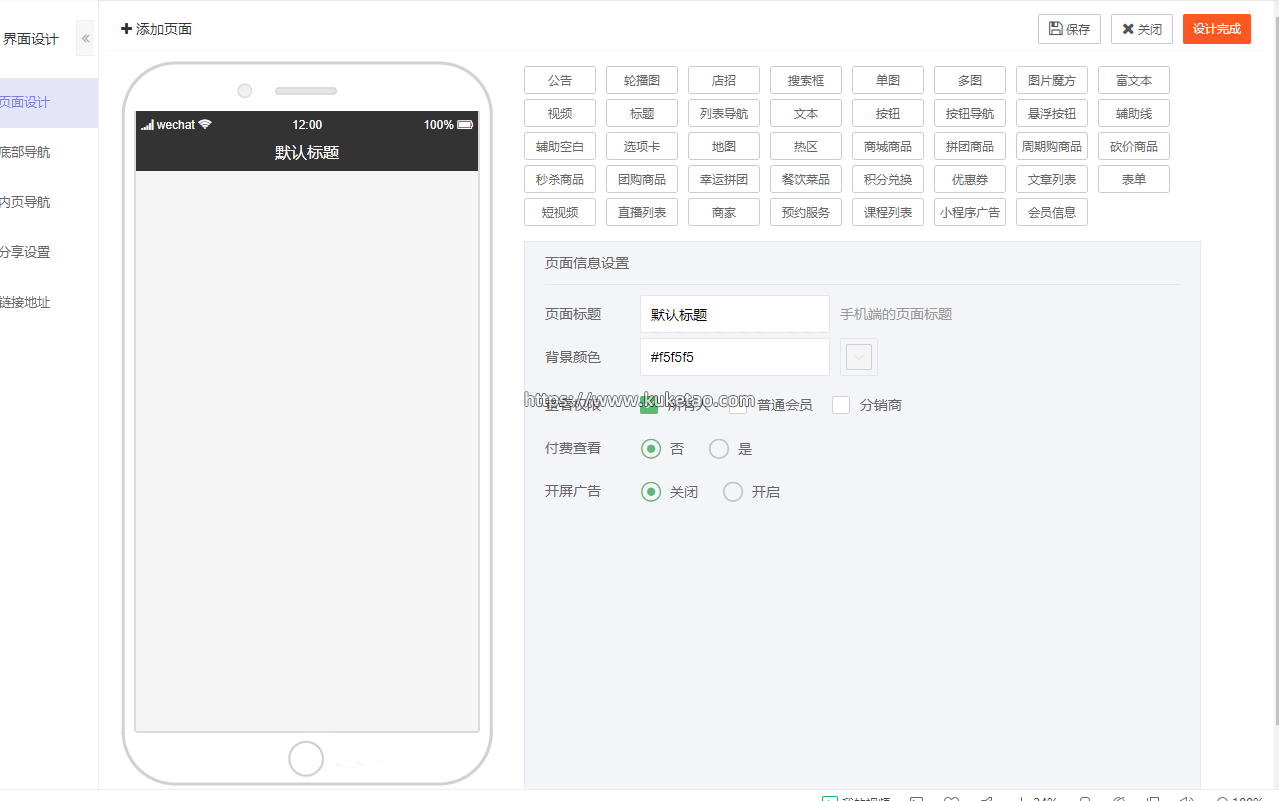This screenshot has width=1279, height=801.
Task: Click the 默认标题 header in phone preview
Action: pos(307,153)
